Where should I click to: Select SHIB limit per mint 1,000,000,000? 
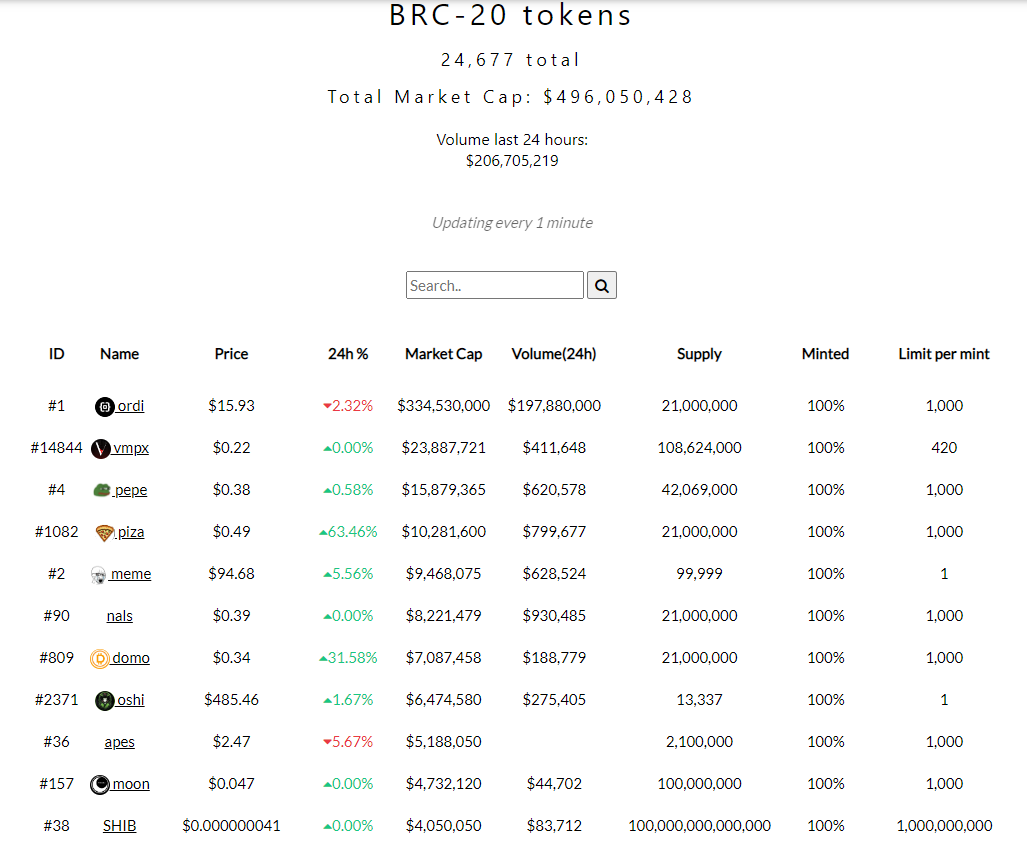coord(944,826)
